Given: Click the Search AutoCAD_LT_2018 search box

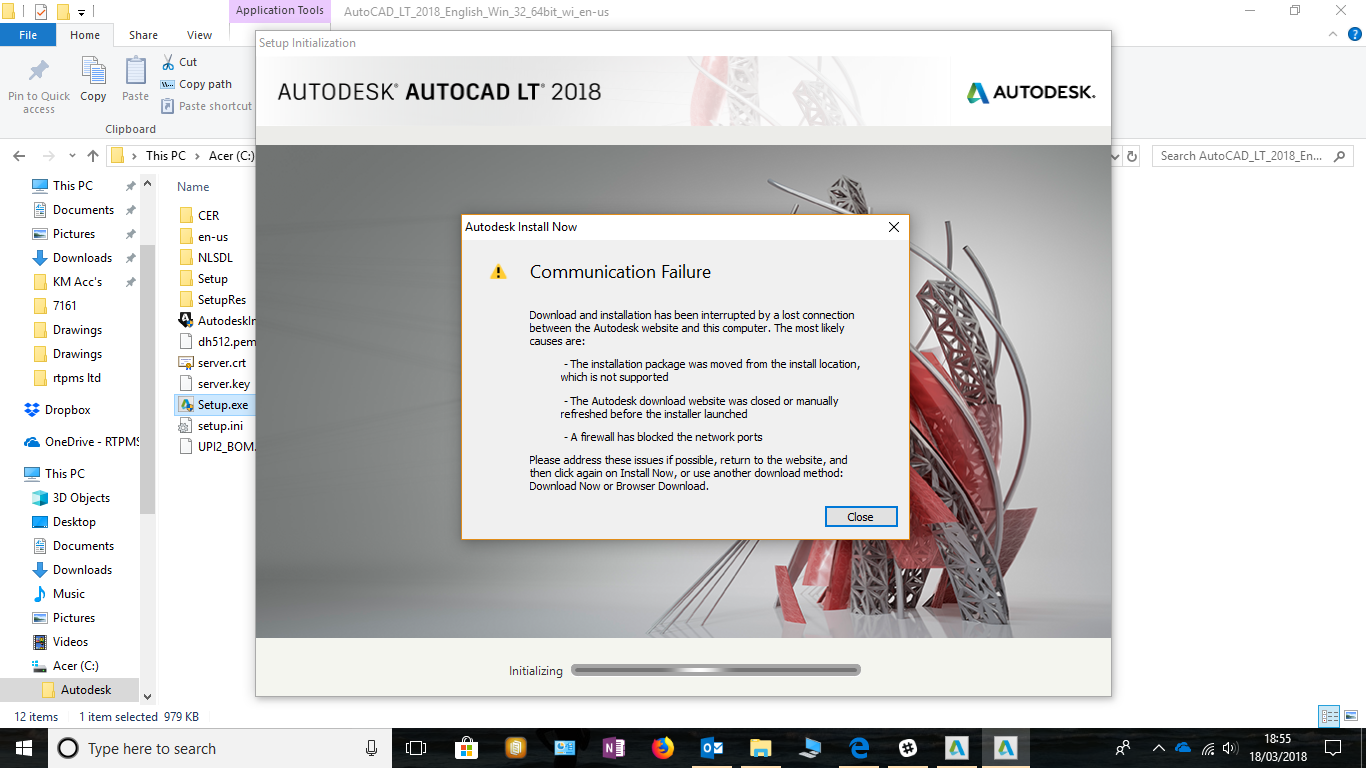Looking at the screenshot, I should pyautogui.click(x=1252, y=156).
